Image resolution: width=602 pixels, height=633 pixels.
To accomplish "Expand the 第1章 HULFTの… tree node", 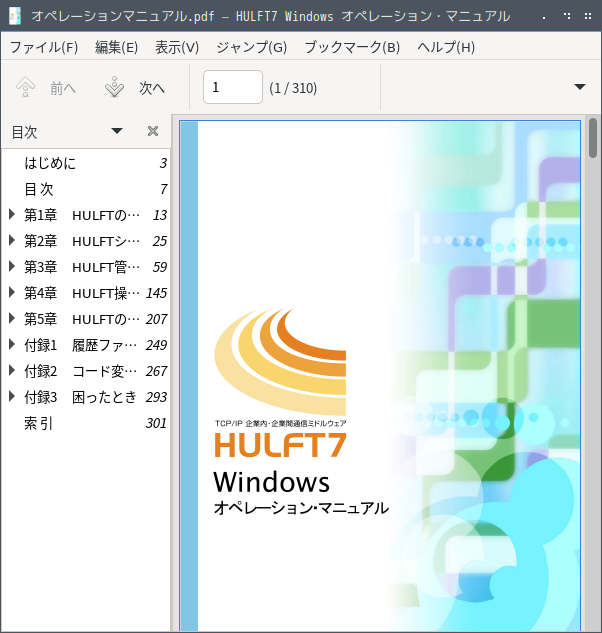I will pos(12,214).
